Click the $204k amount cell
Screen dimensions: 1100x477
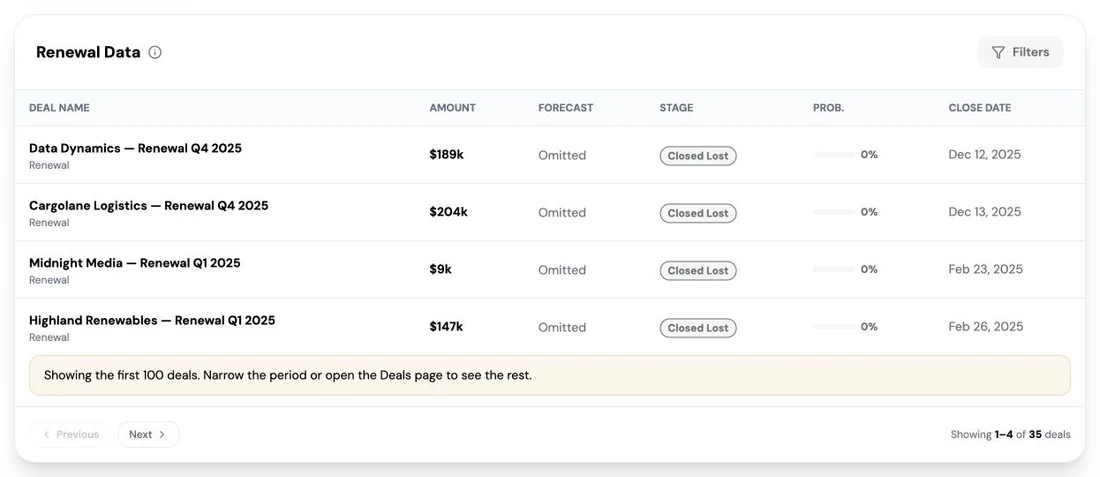(x=448, y=213)
